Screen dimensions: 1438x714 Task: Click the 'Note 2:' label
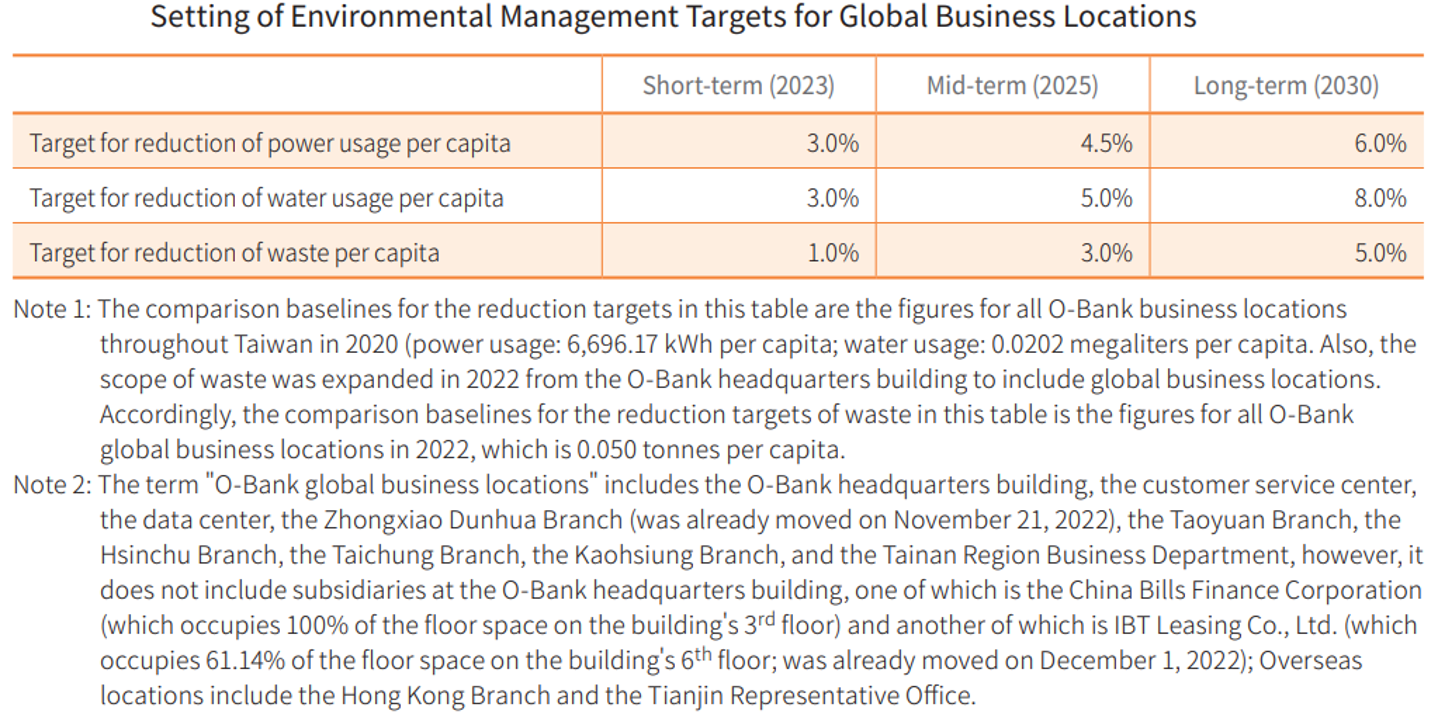[52, 485]
